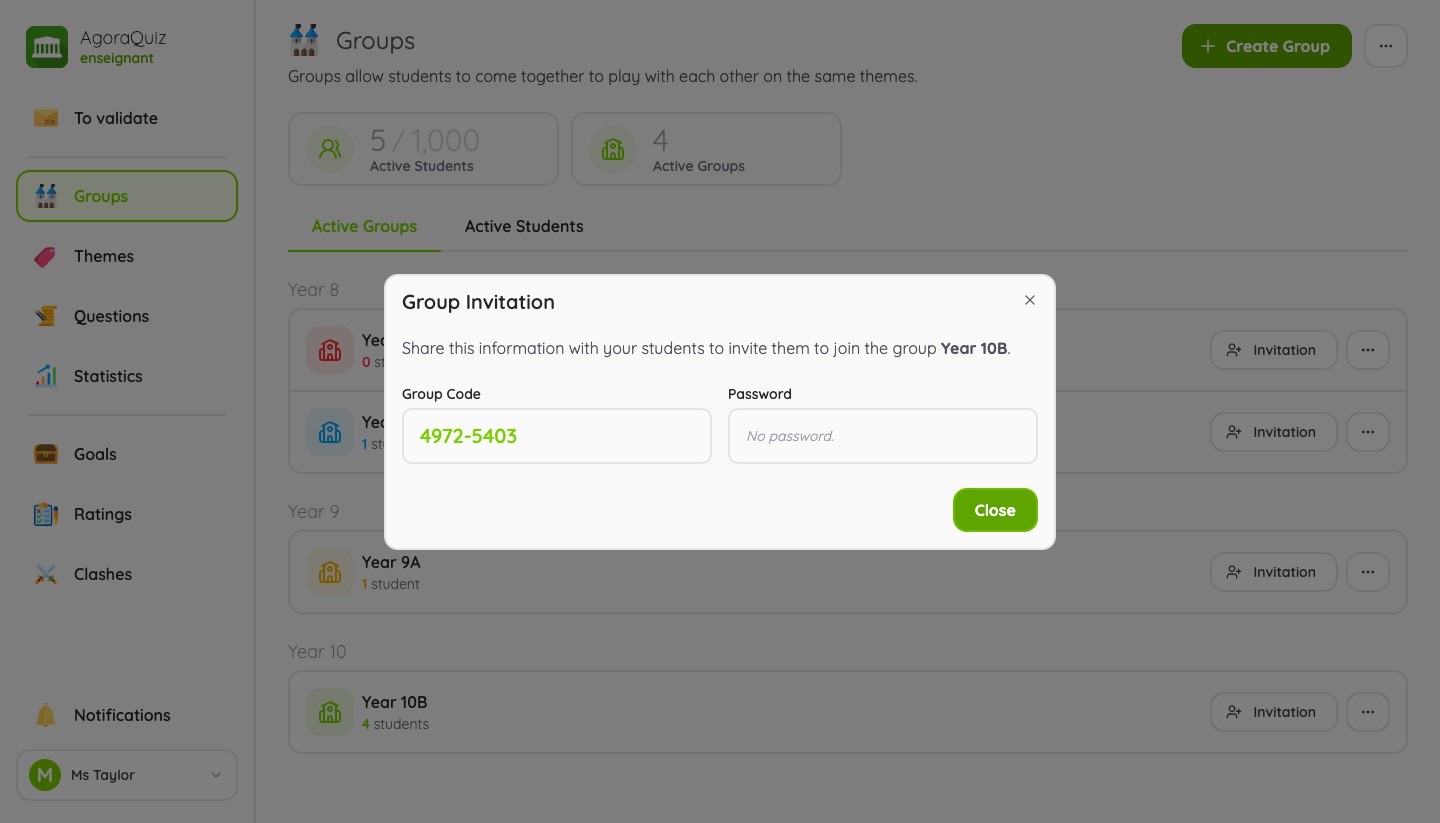Click the green Close button in the dialog

(995, 510)
